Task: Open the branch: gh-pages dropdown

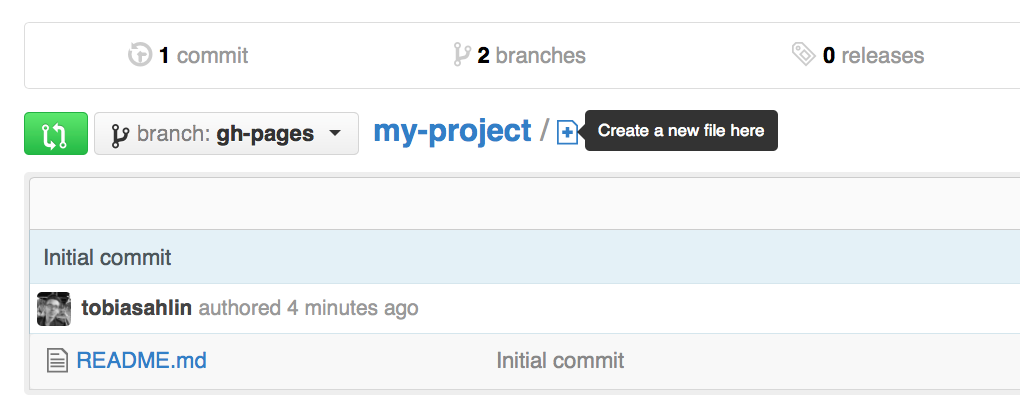Action: (226, 133)
